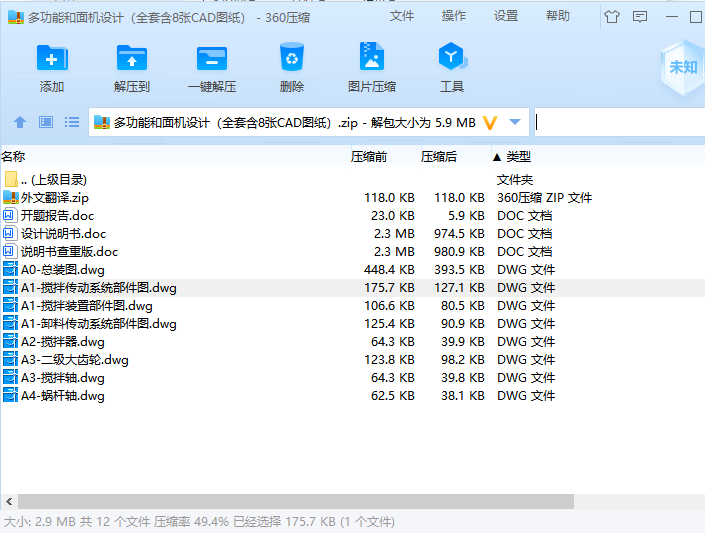Click the dwg icon of A3-搅拌轴.dwg

click(x=10, y=377)
